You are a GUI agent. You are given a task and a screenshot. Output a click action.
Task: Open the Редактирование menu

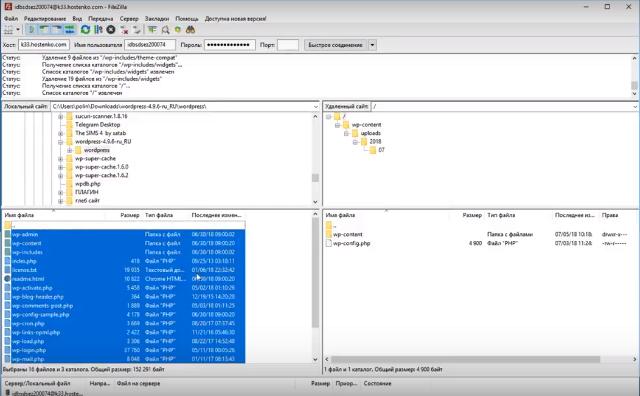pos(45,19)
